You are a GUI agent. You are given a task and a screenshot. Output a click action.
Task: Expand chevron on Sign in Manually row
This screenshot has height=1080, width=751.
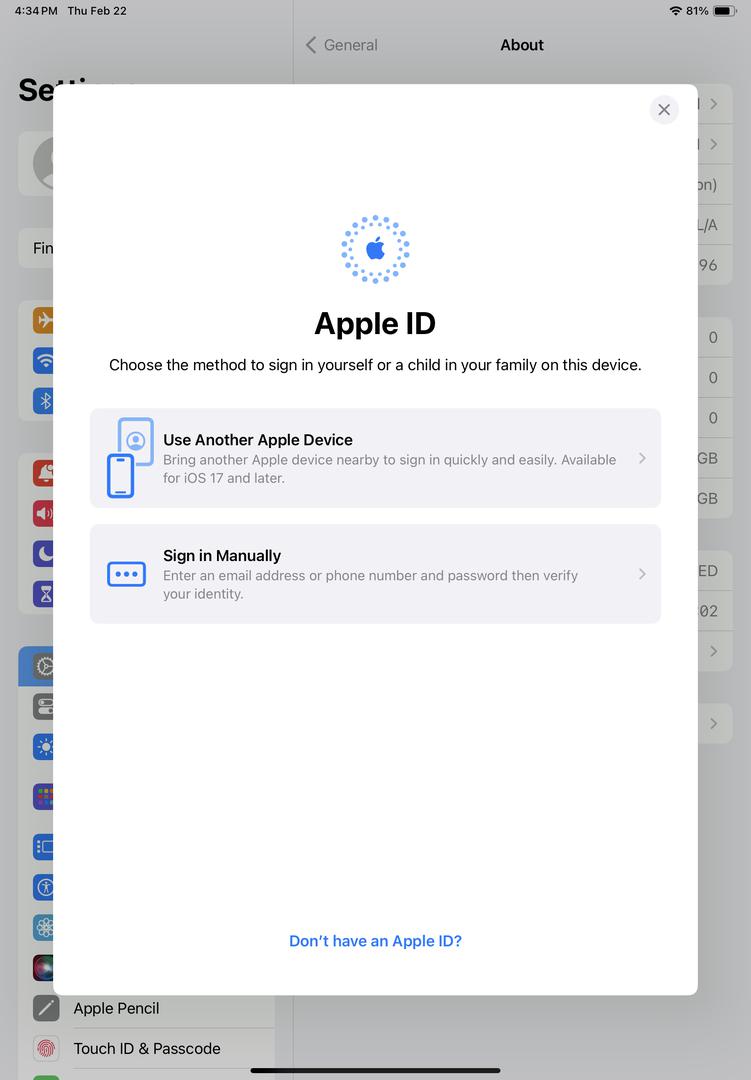pos(642,574)
